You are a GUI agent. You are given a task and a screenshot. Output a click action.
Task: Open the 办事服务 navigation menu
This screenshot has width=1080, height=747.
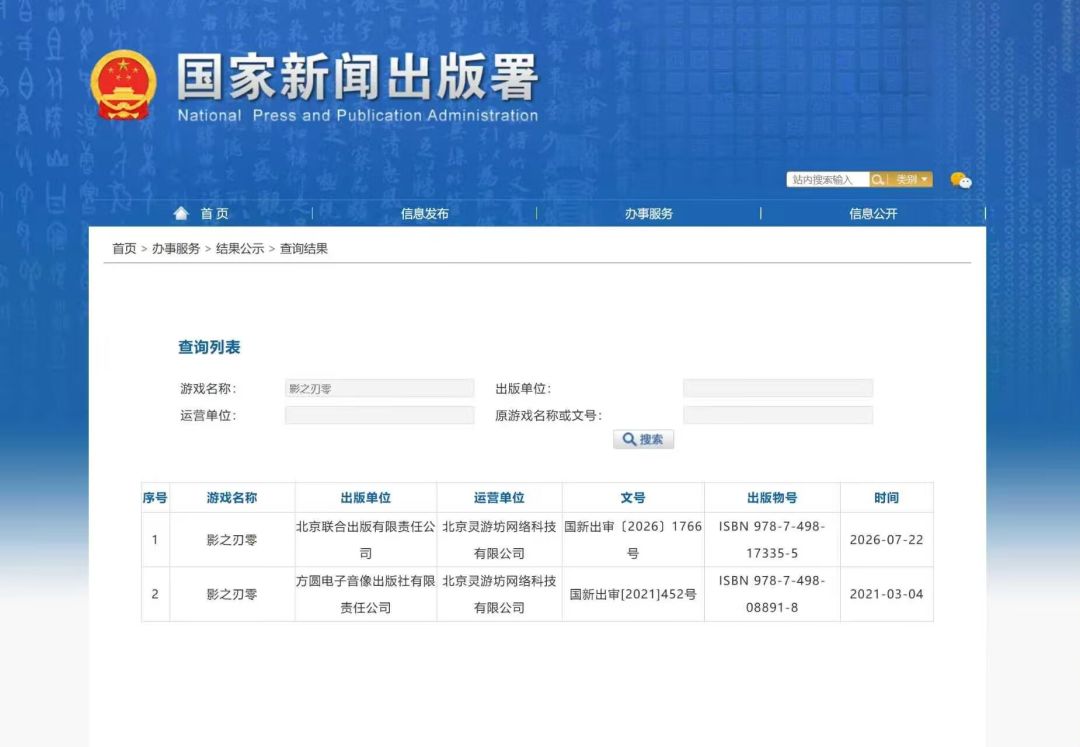point(649,213)
